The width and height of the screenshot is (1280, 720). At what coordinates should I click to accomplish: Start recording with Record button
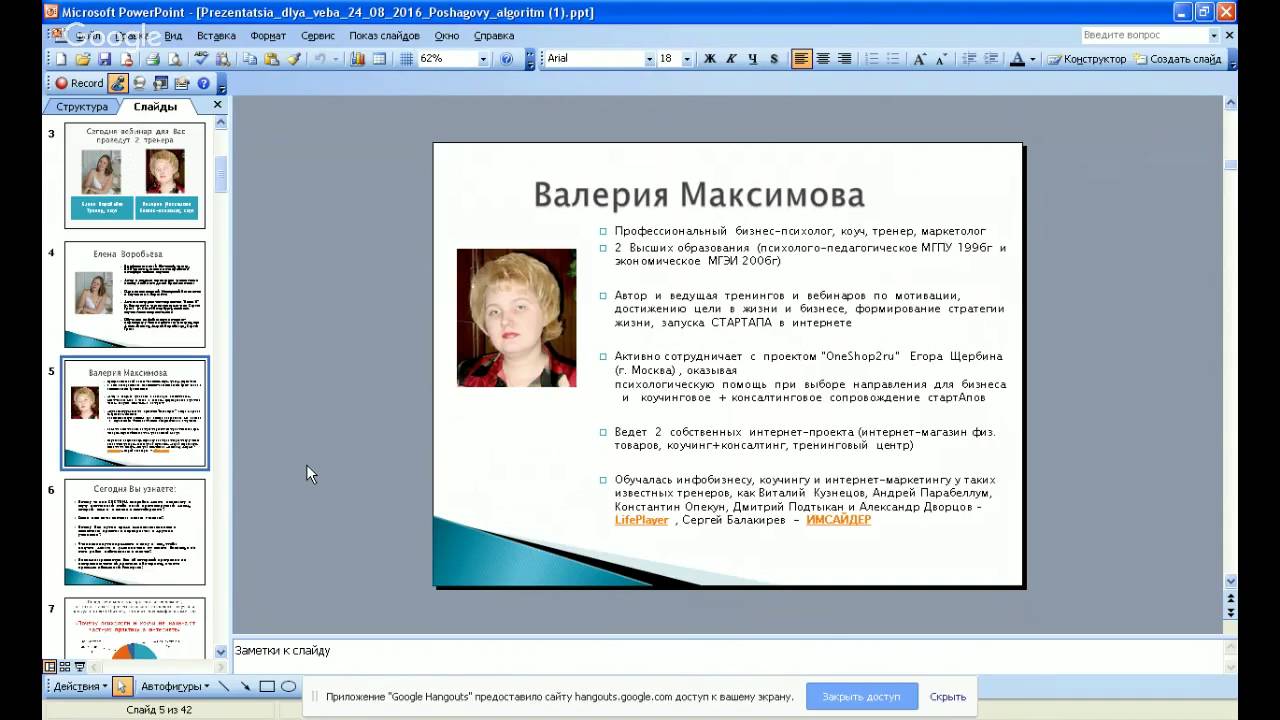click(79, 83)
